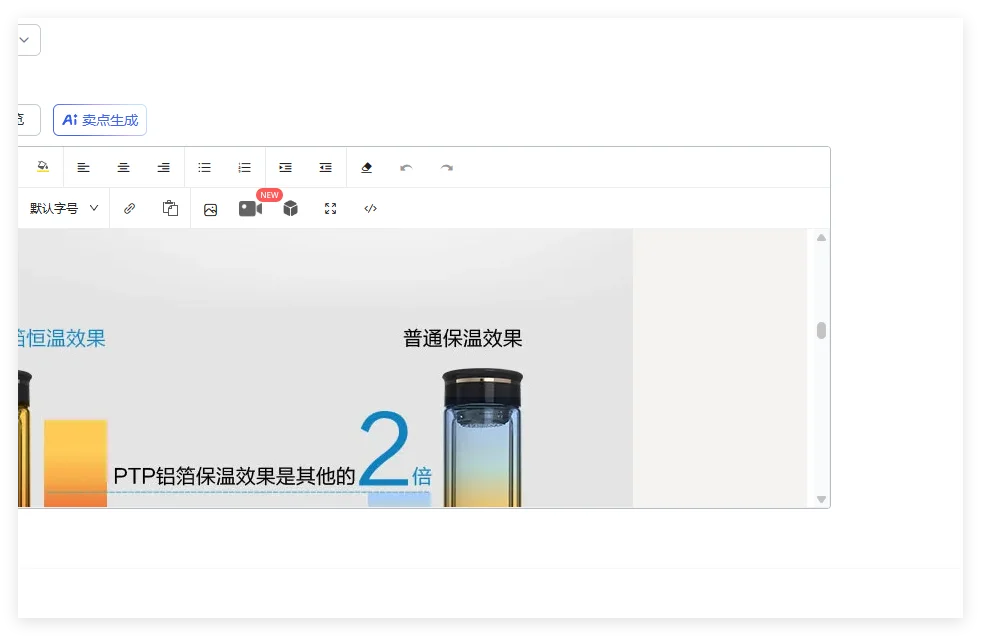The height and width of the screenshot is (636, 981).
Task: Decrease the paragraph indent
Action: click(325, 168)
